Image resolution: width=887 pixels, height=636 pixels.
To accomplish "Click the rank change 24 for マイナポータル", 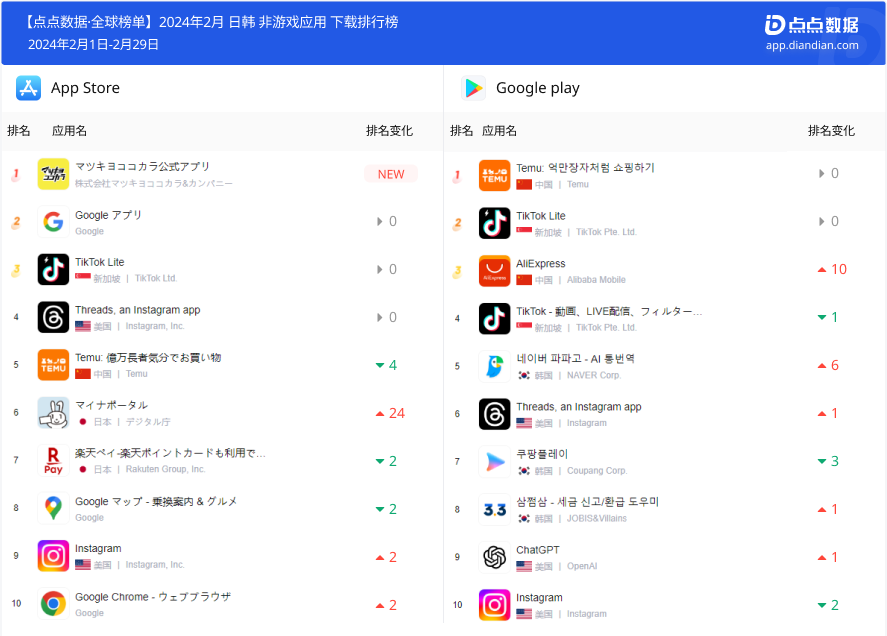I will 391,414.
